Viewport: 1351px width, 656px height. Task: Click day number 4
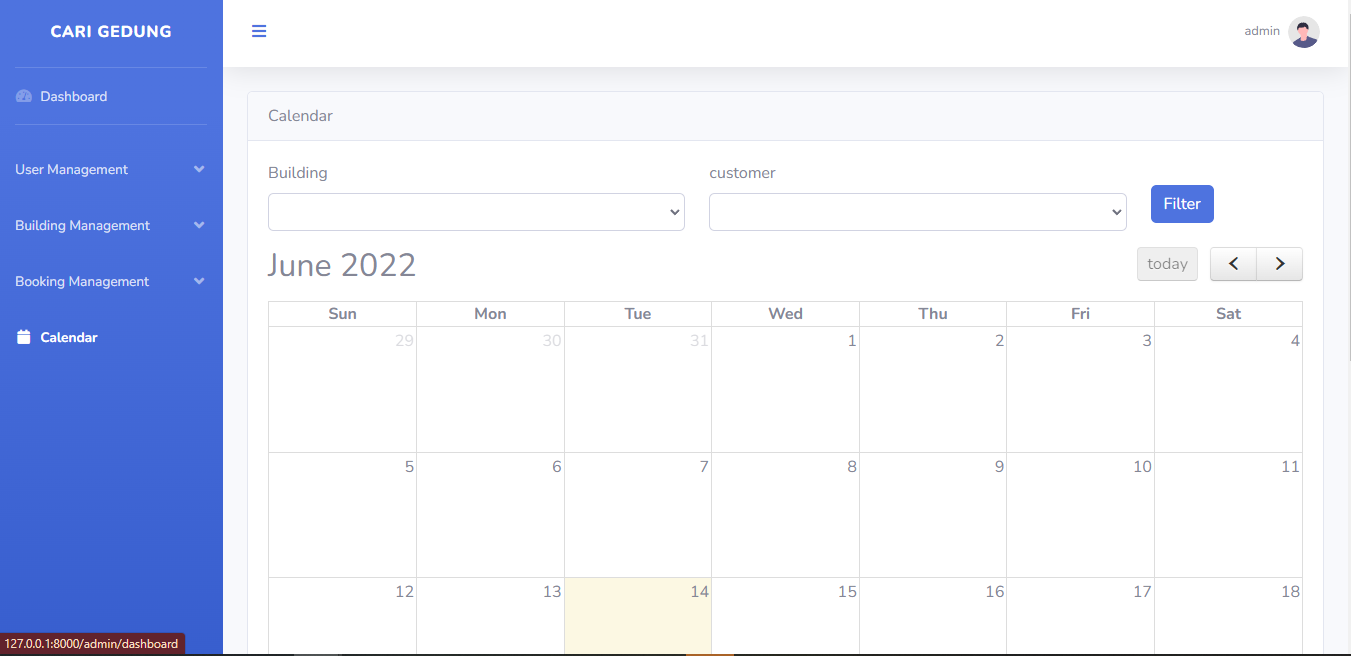pos(1295,341)
